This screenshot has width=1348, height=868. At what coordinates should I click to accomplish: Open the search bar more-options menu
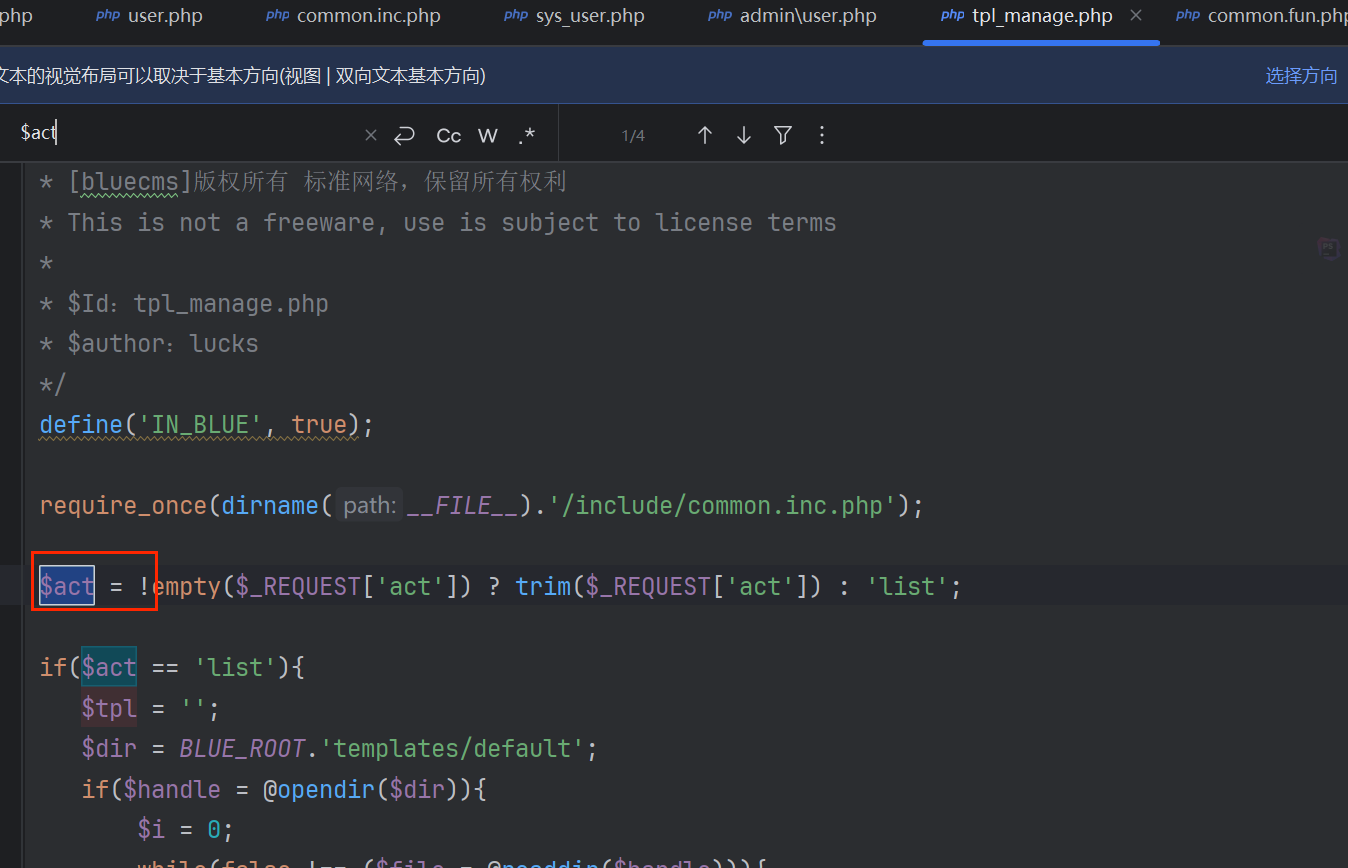click(822, 135)
